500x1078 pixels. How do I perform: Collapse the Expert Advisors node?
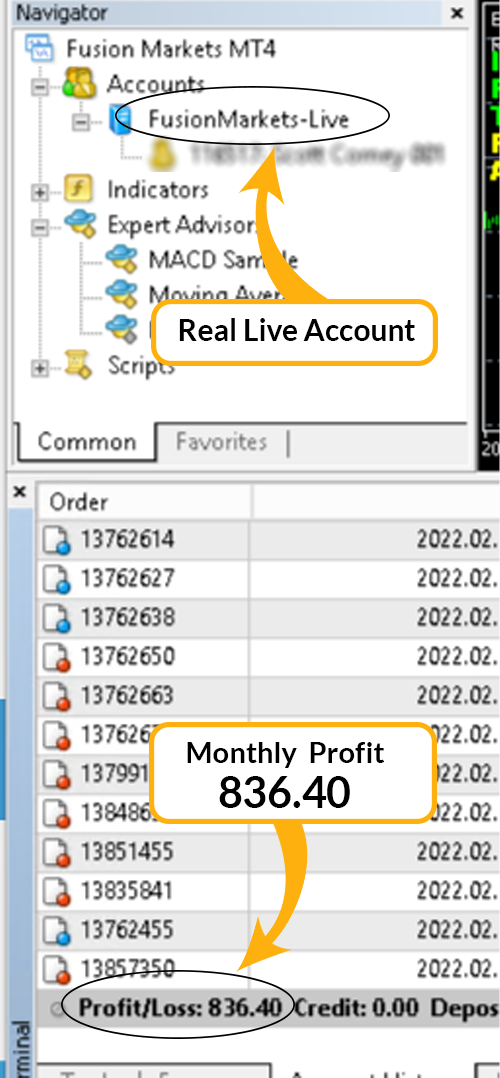41,228
